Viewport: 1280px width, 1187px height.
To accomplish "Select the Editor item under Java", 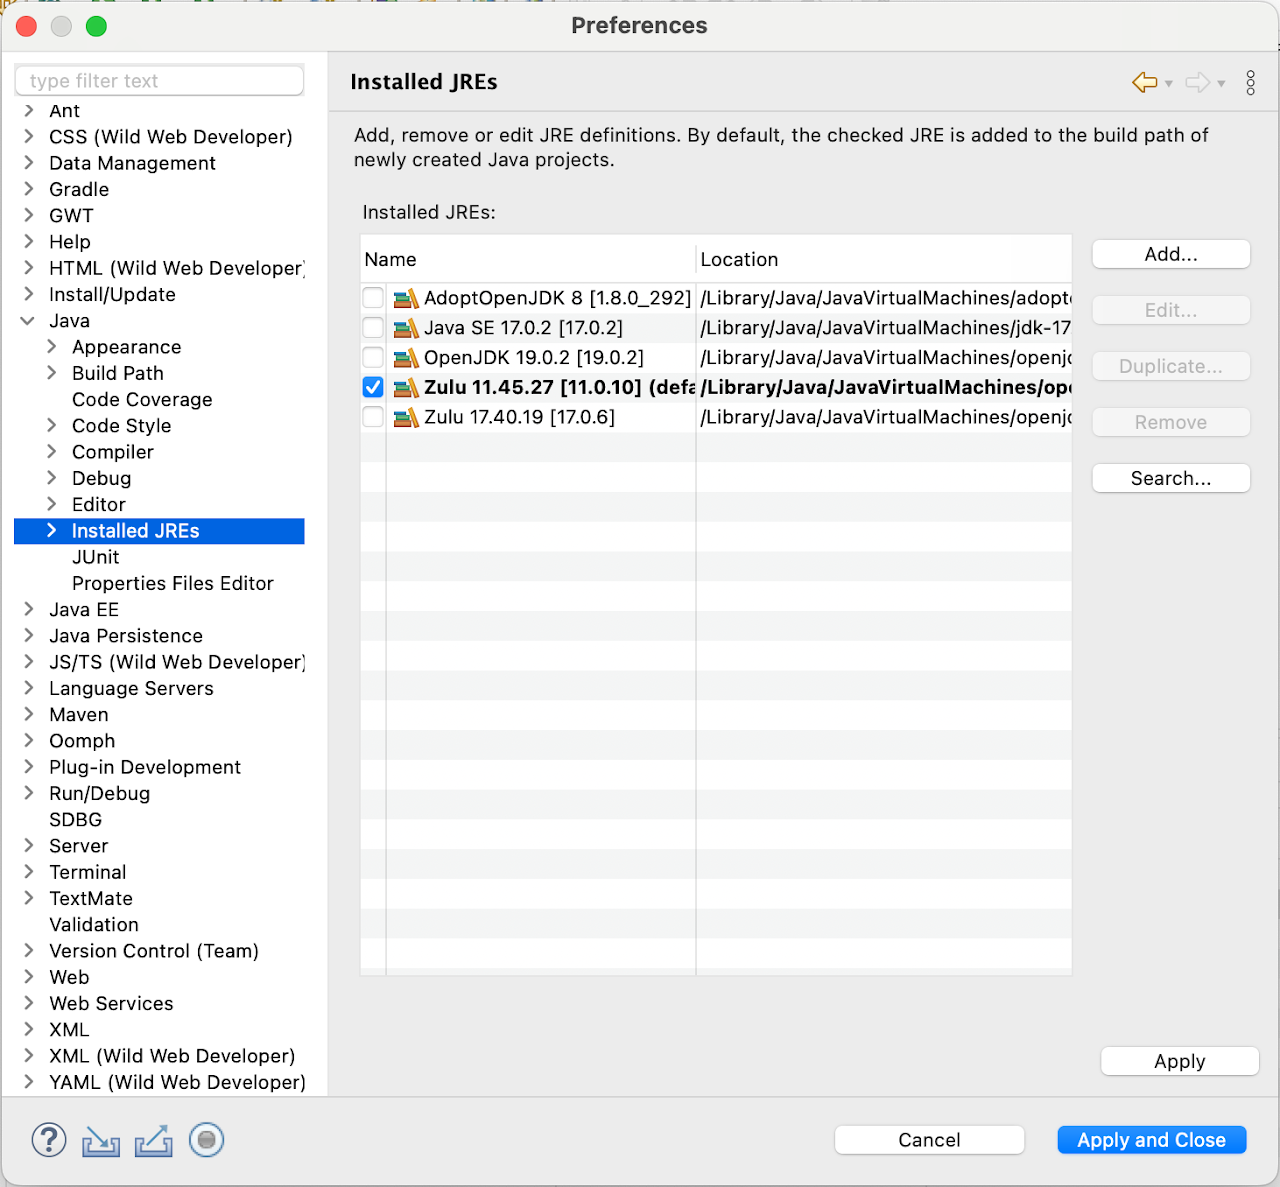I will tap(99, 504).
